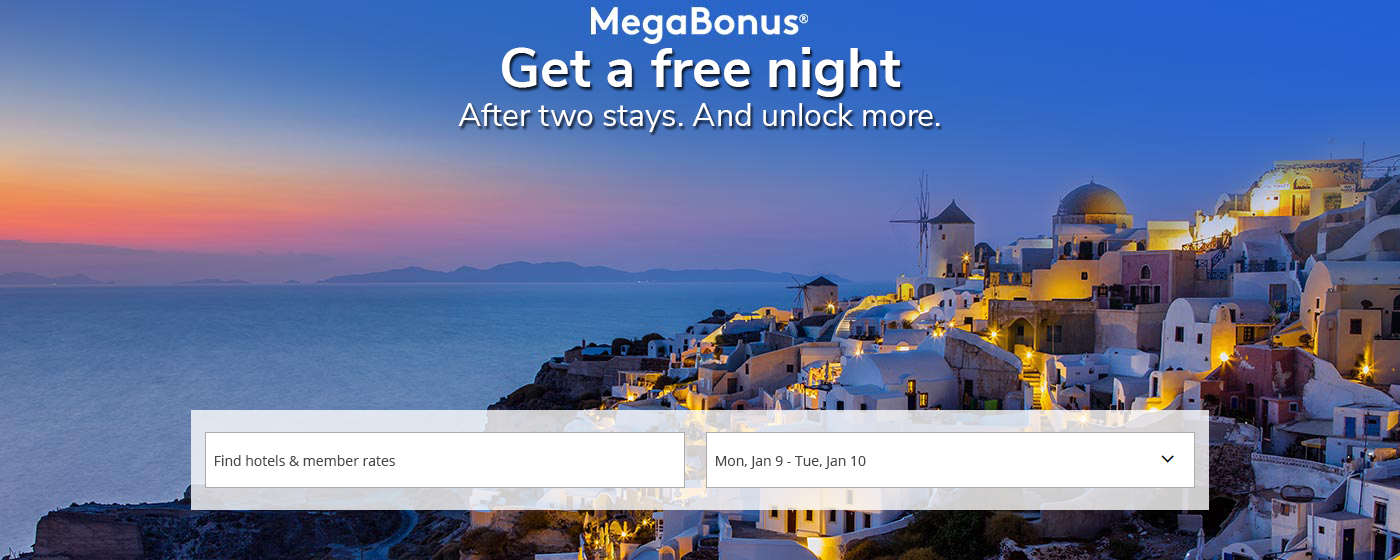
Task: Click the registered trademark symbol beside MegaBonus
Action: (803, 19)
